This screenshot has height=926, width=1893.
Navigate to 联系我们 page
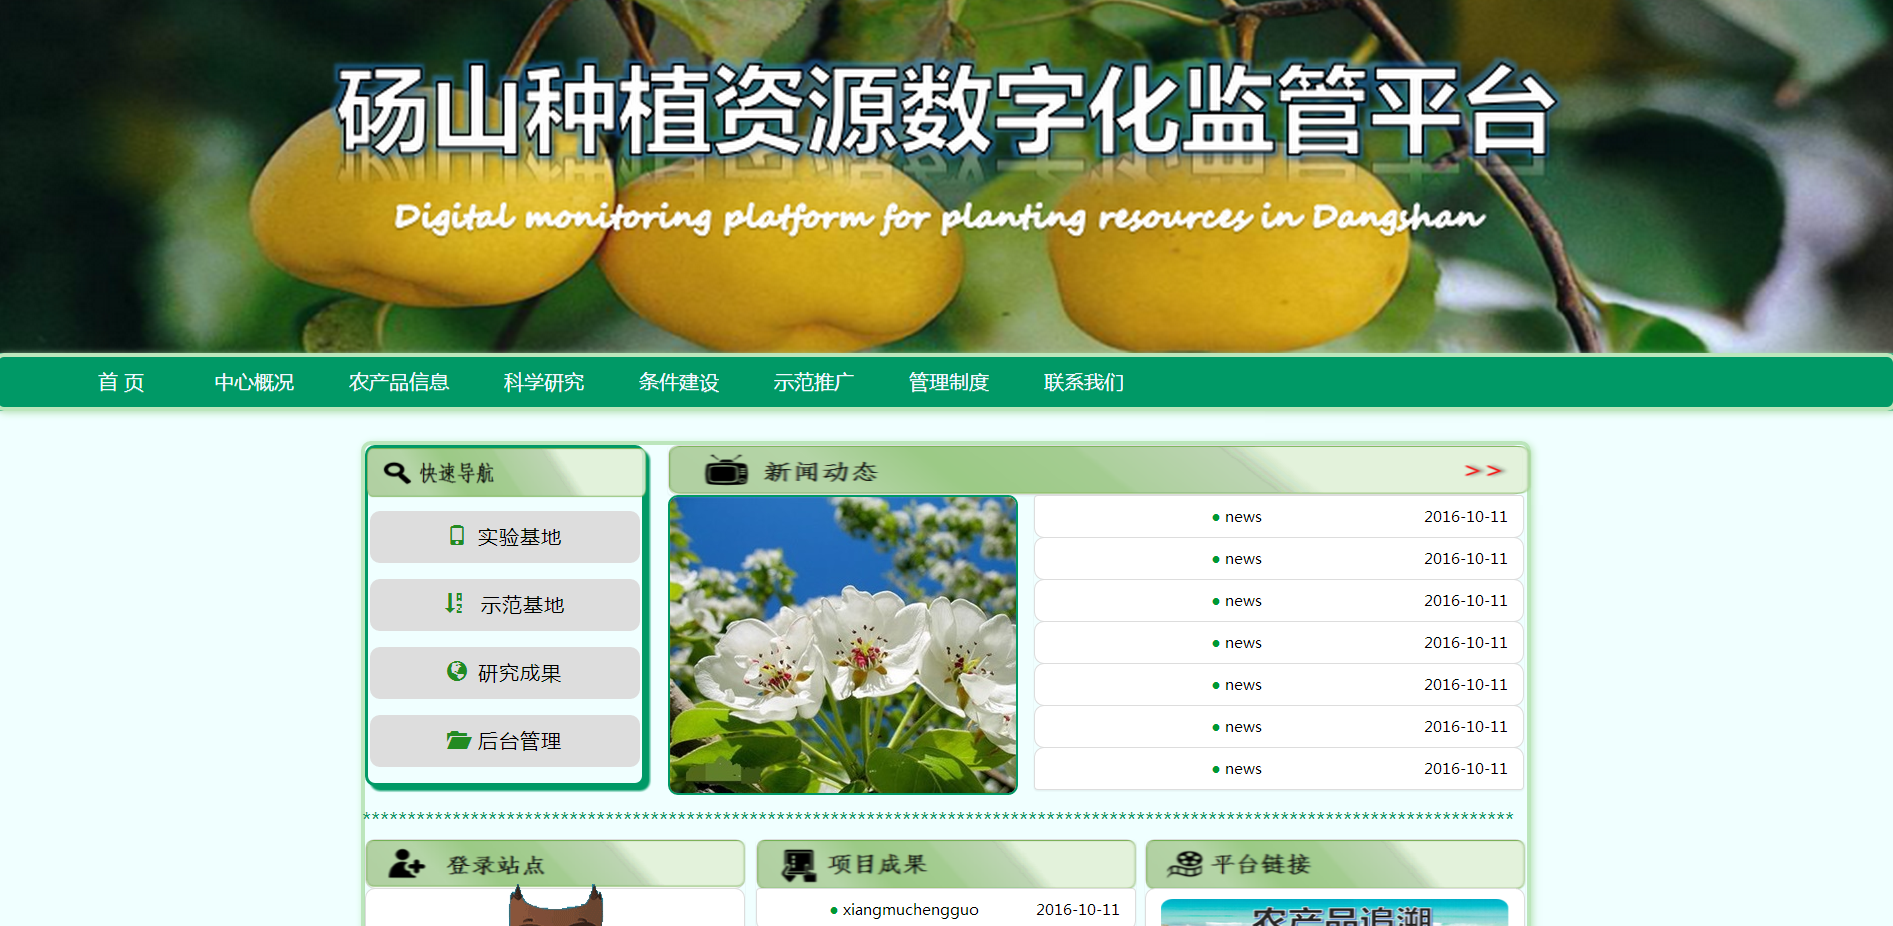point(1084,382)
